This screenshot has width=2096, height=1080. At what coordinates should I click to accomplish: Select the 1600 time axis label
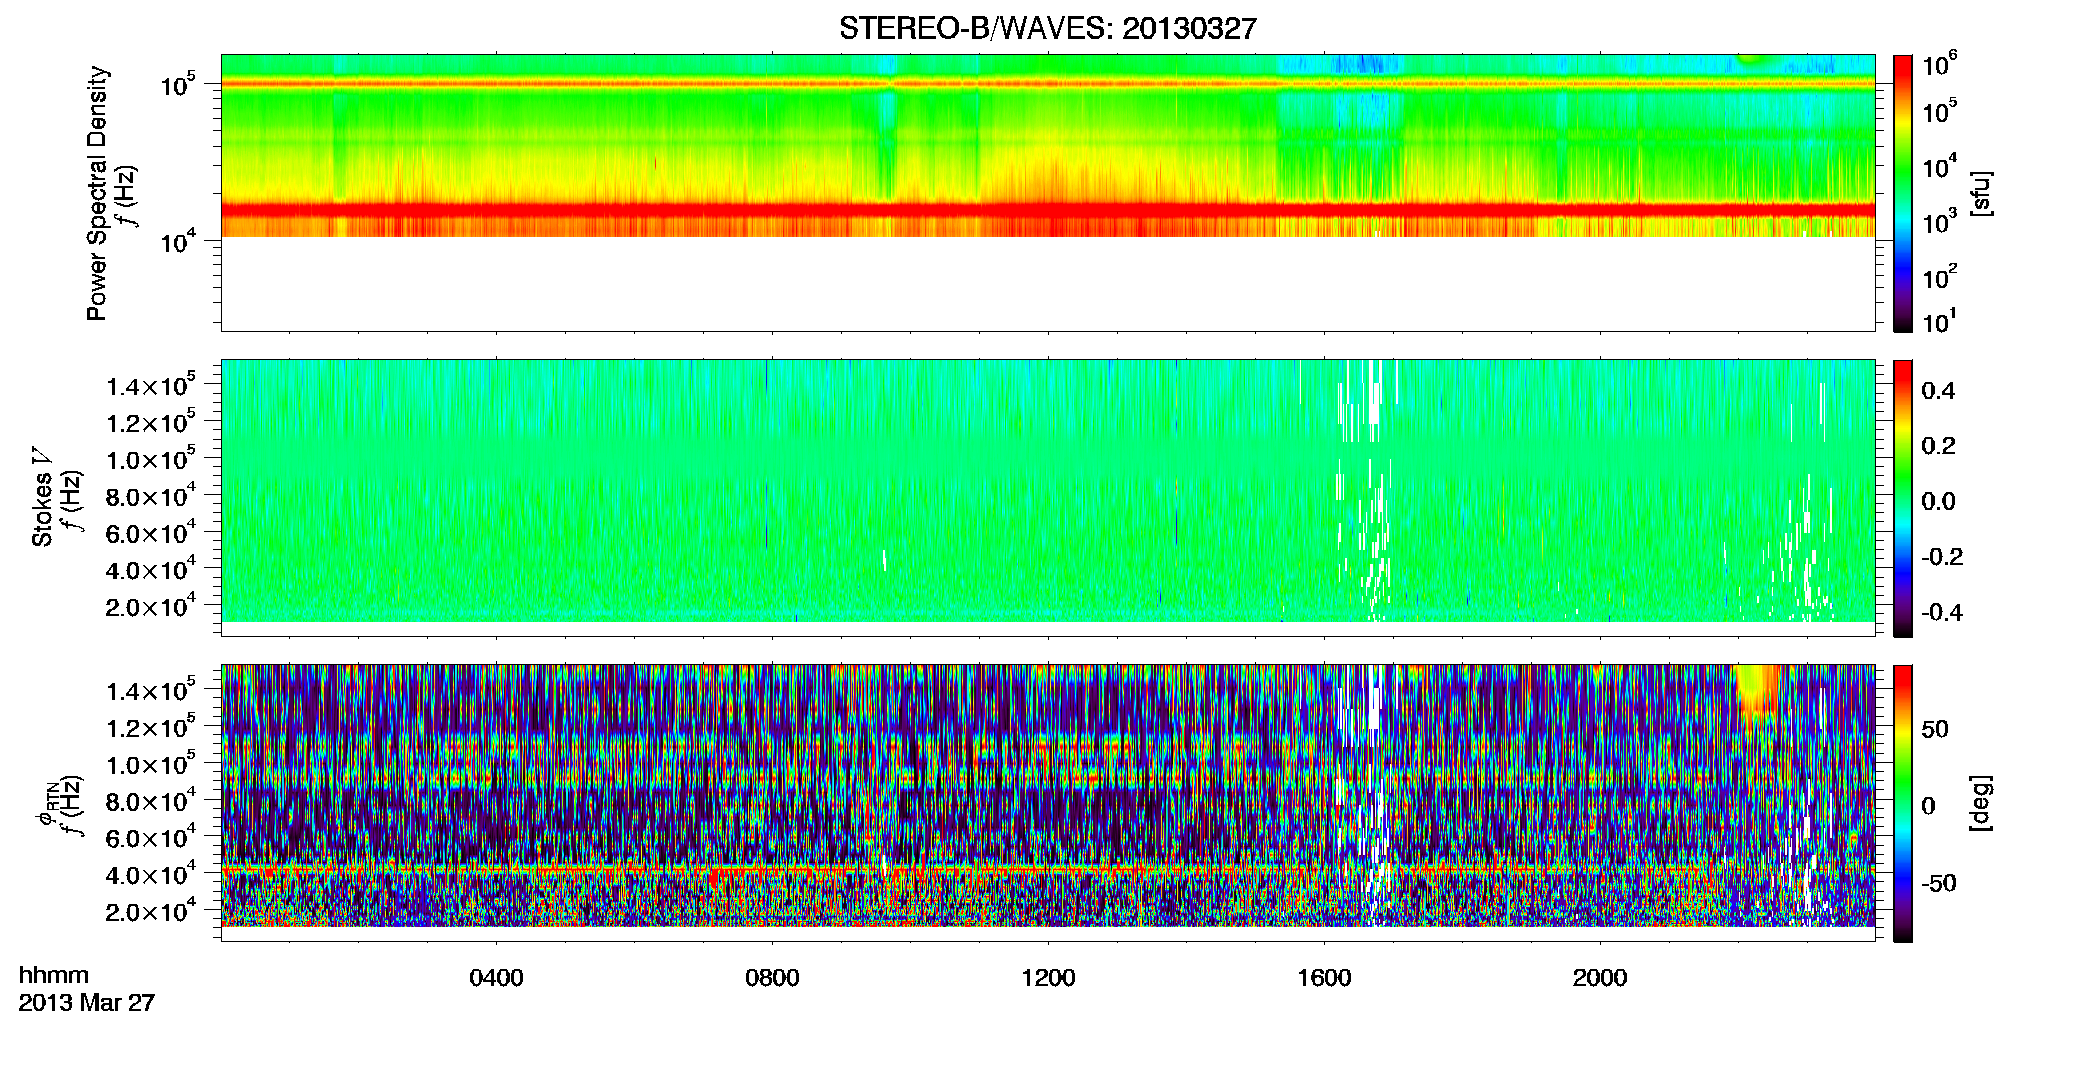pyautogui.click(x=1324, y=978)
